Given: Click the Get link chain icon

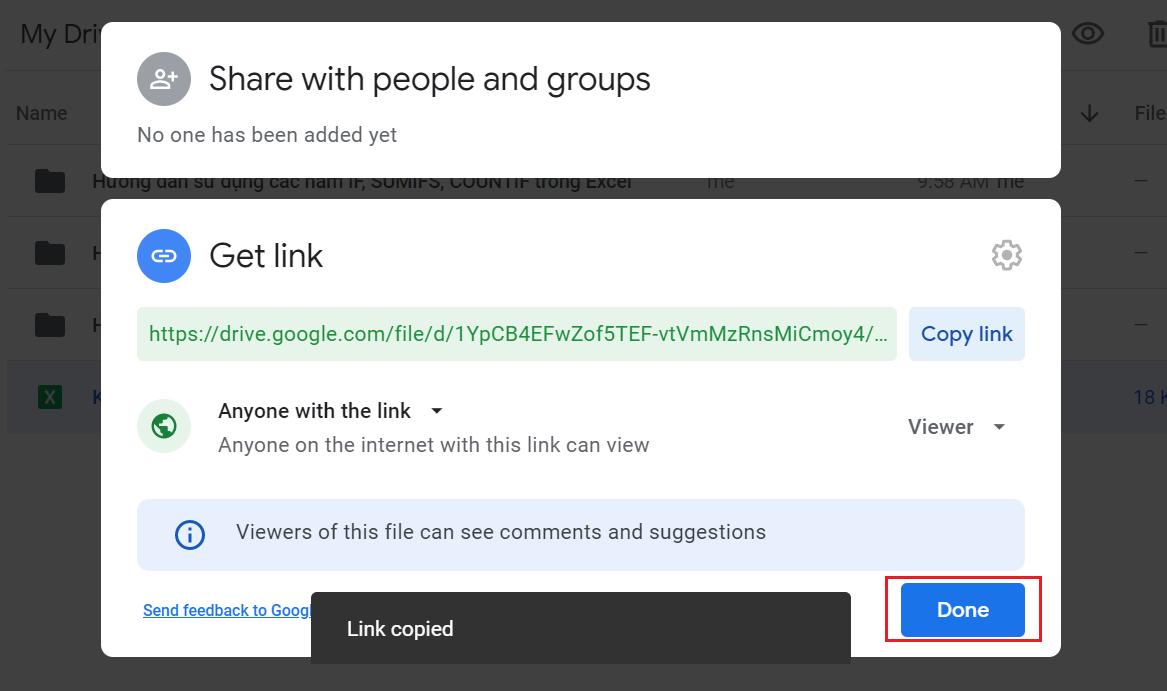Looking at the screenshot, I should [x=163, y=256].
